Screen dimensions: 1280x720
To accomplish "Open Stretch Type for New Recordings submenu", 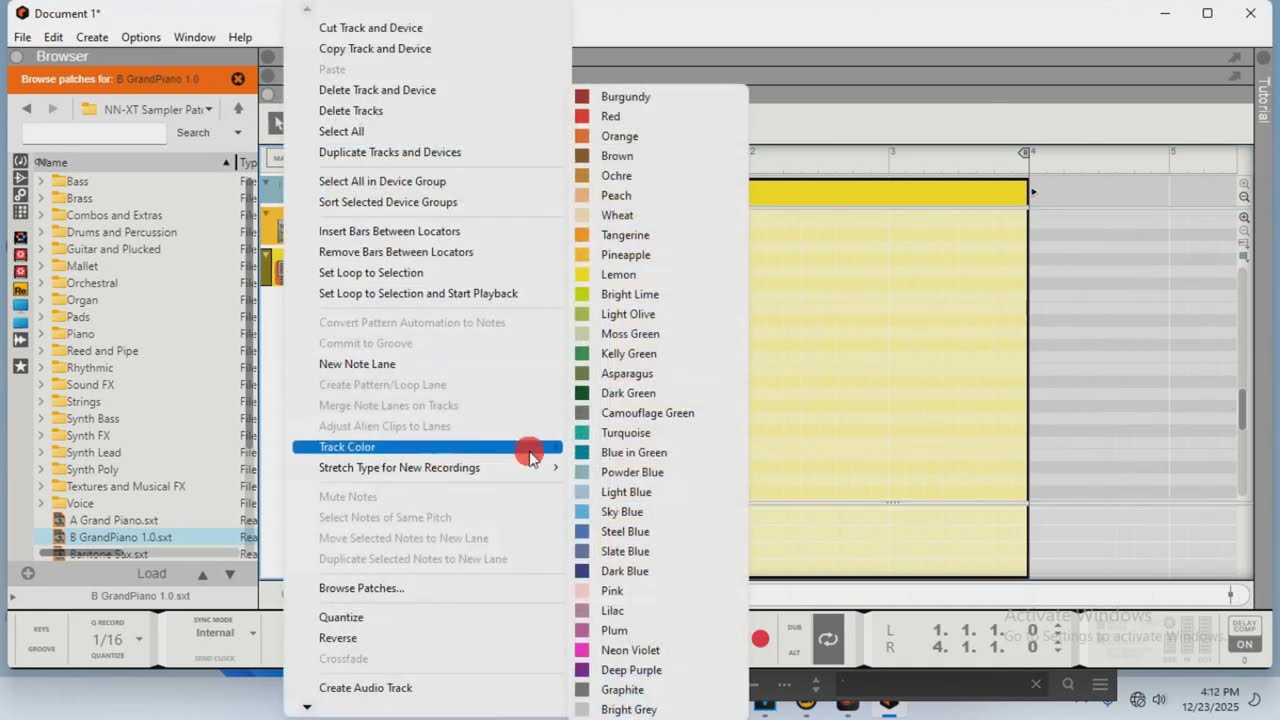I will (x=428, y=468).
